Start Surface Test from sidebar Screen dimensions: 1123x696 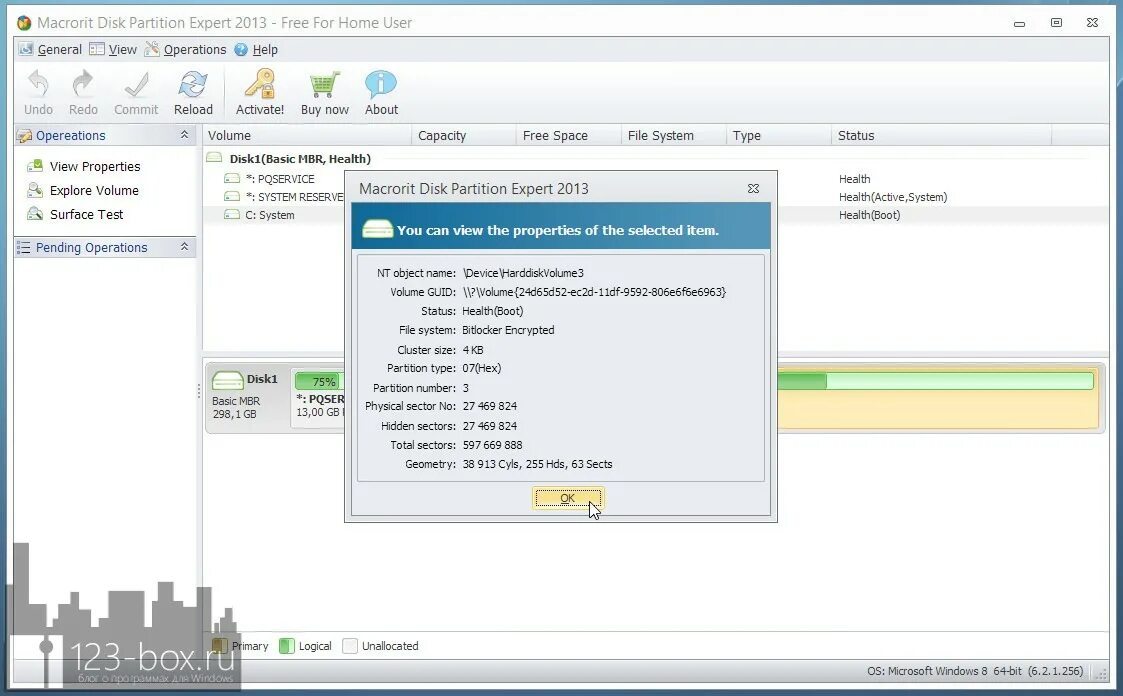pyautogui.click(x=86, y=214)
